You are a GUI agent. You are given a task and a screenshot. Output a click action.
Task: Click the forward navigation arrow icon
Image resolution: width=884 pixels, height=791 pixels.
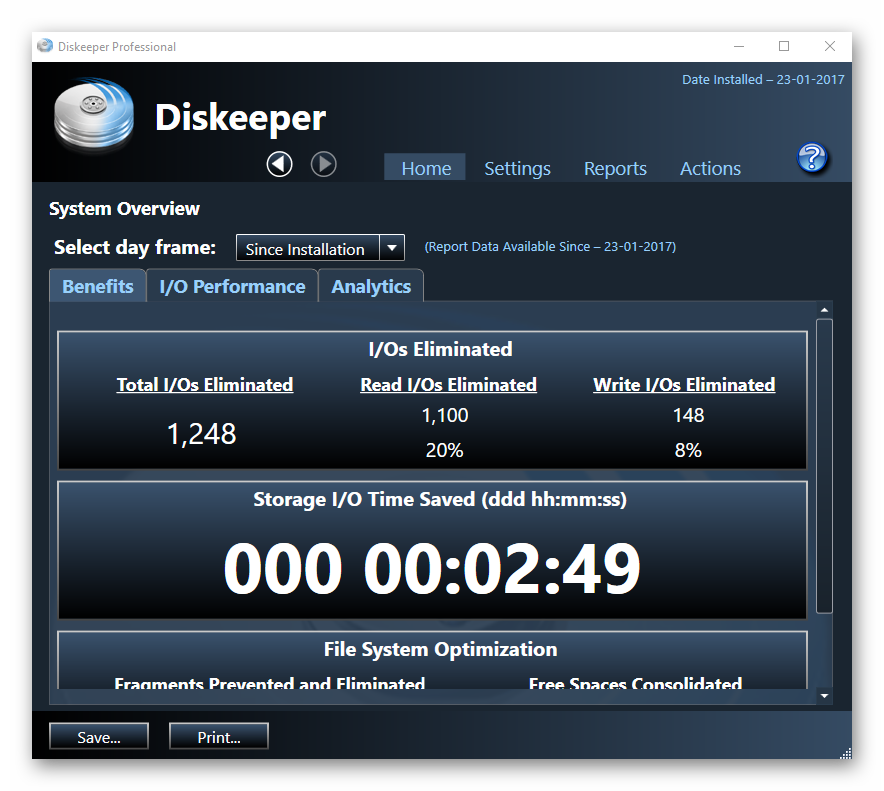[324, 165]
